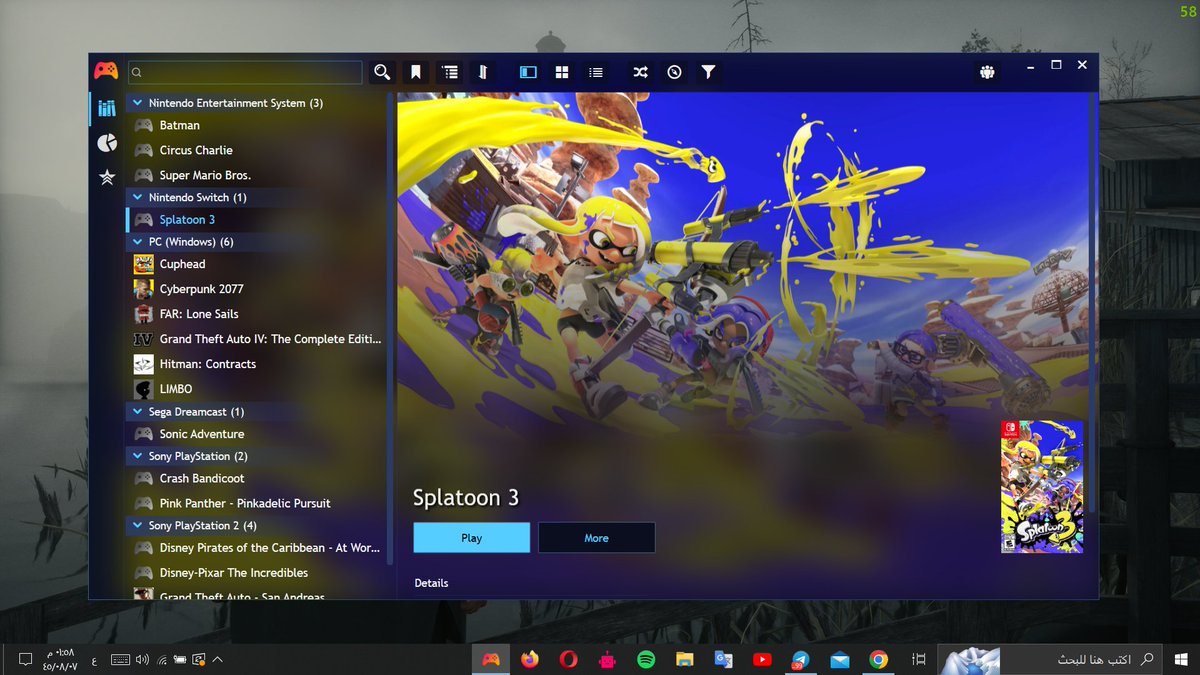Select Splatoon 3 in the game list
The height and width of the screenshot is (675, 1200).
pyautogui.click(x=257, y=220)
